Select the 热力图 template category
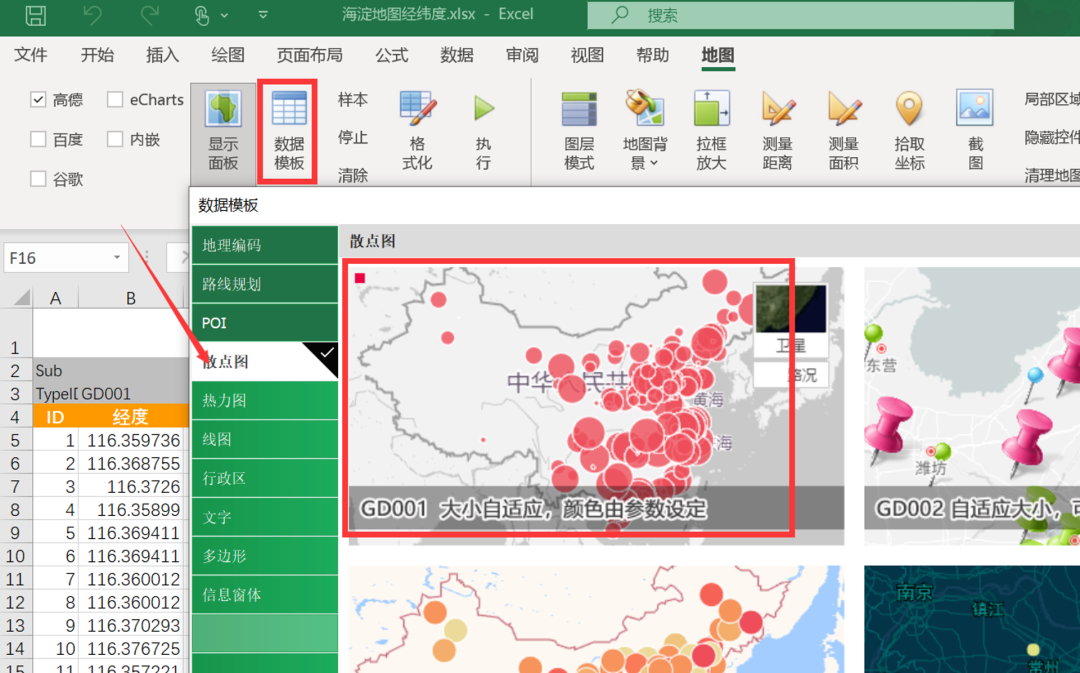 (x=264, y=400)
